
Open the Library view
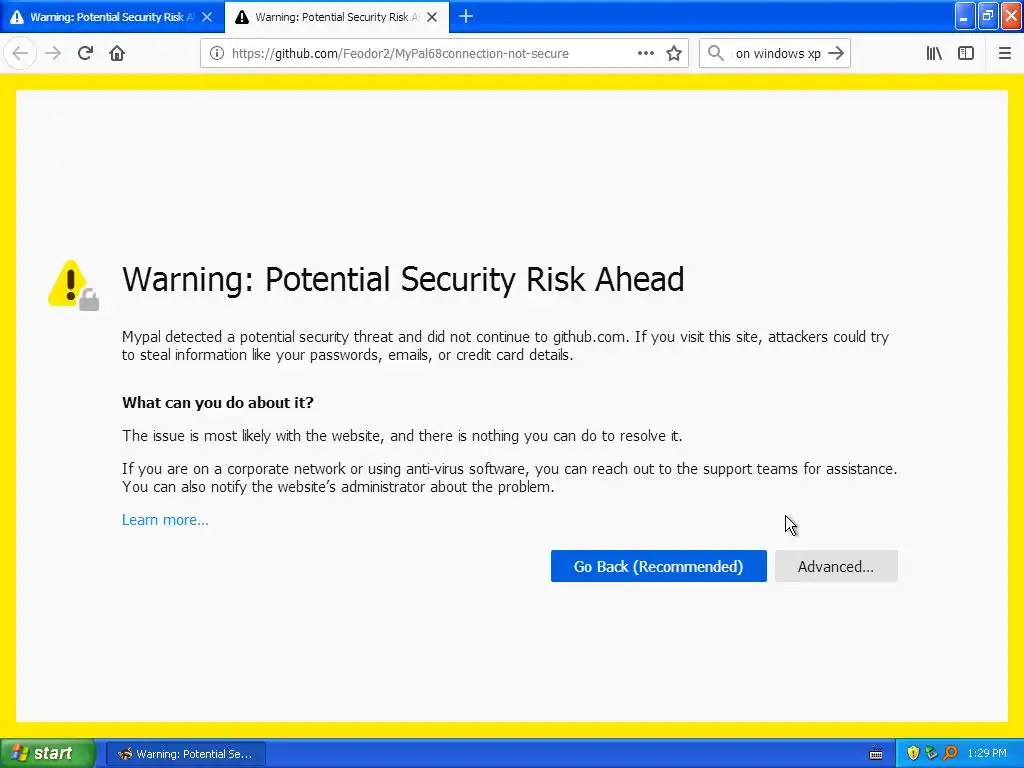(x=934, y=53)
